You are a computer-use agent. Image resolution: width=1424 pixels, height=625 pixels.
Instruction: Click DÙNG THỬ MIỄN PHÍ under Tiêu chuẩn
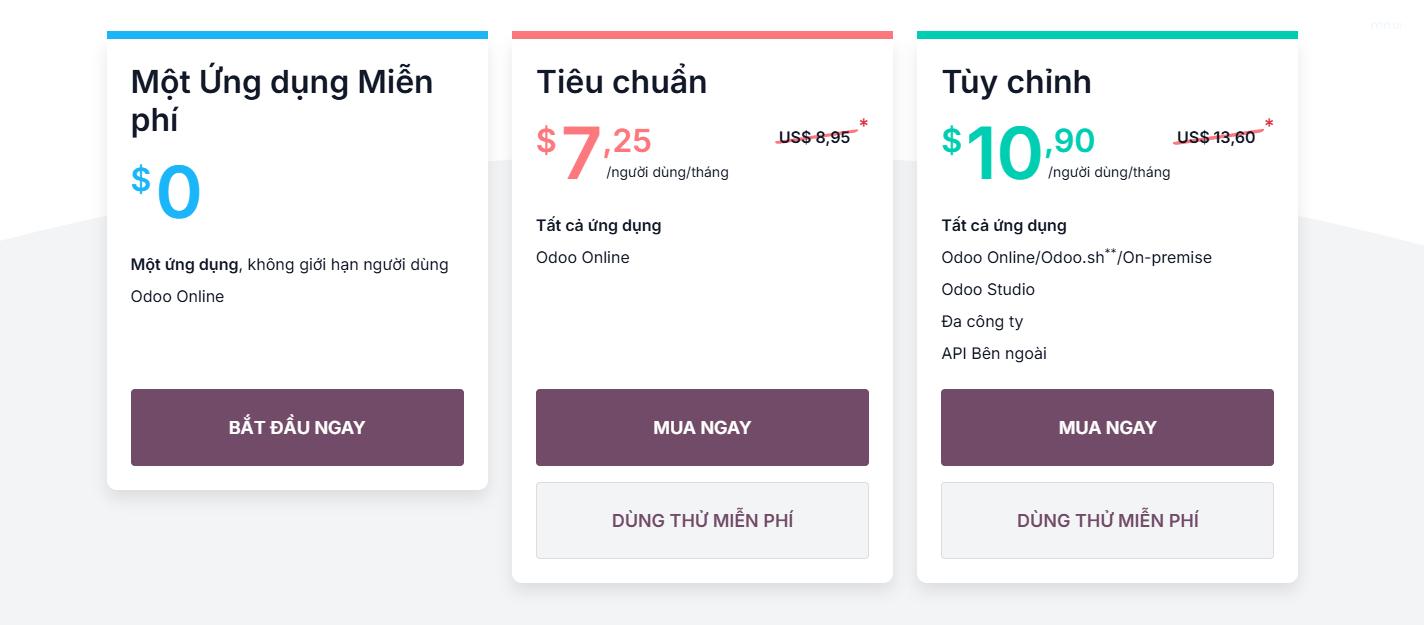(702, 520)
